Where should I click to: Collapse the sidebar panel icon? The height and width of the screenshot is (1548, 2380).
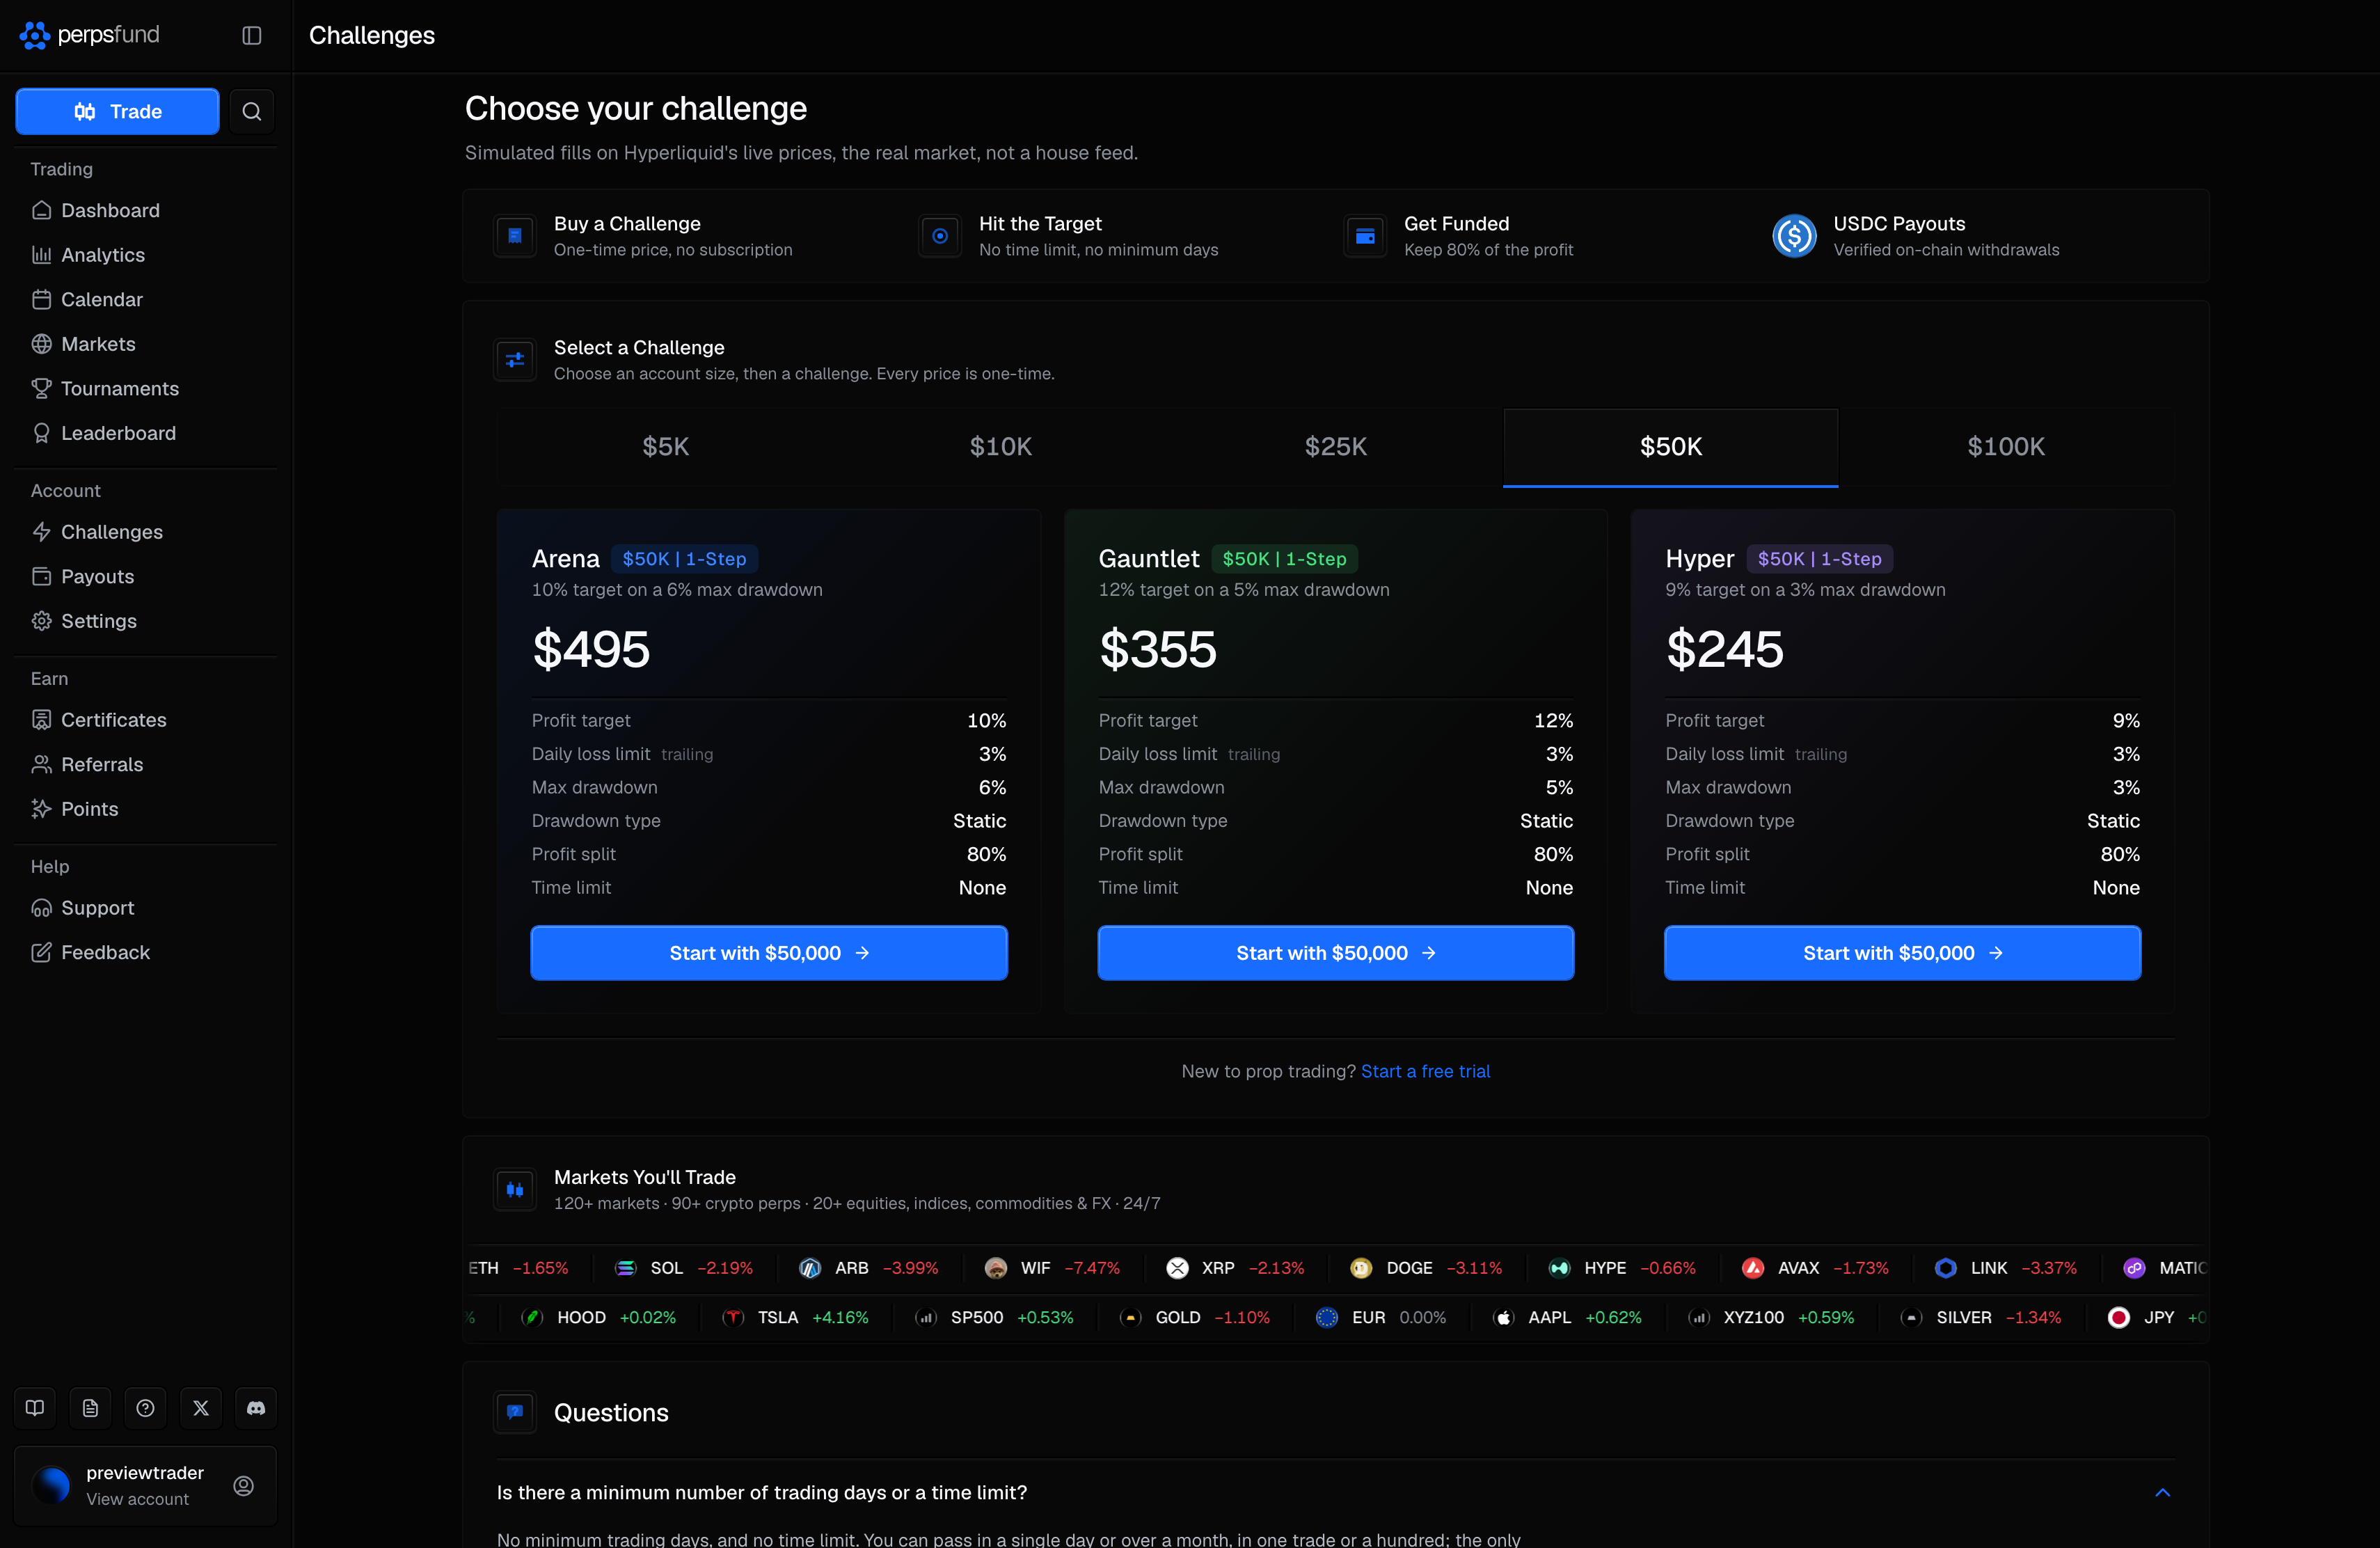(252, 35)
